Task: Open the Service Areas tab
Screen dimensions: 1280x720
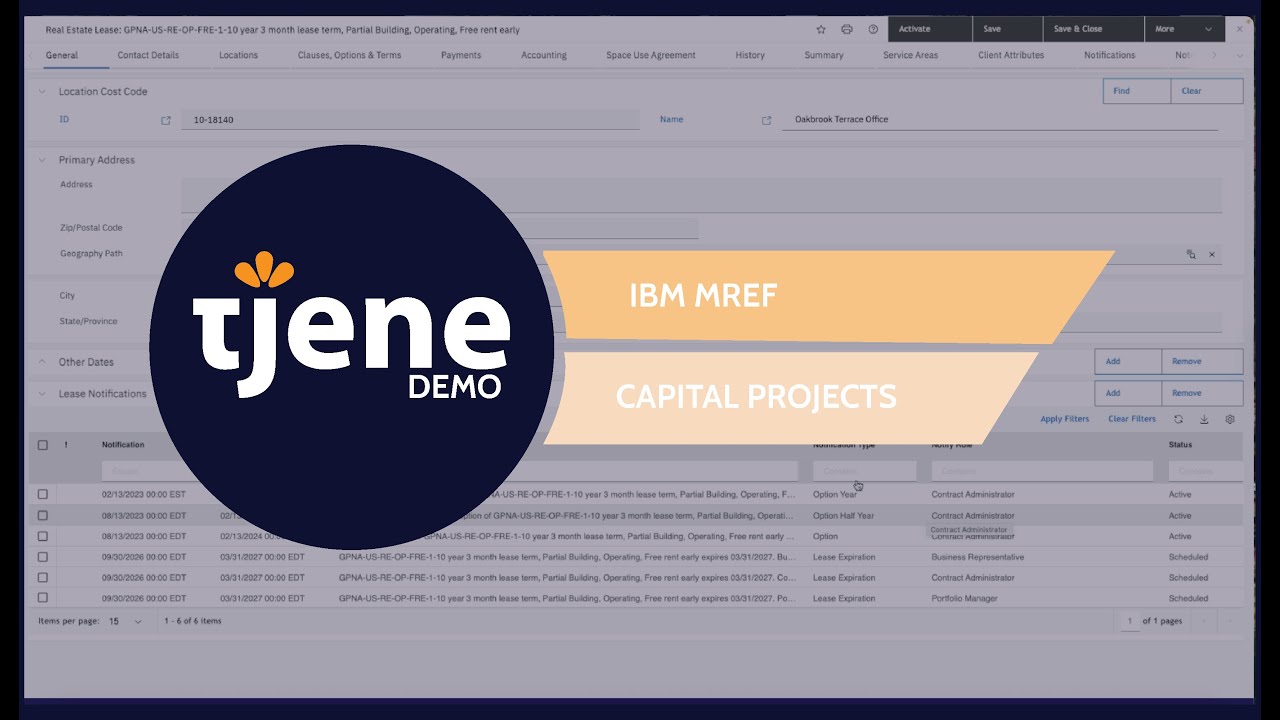Action: point(911,55)
